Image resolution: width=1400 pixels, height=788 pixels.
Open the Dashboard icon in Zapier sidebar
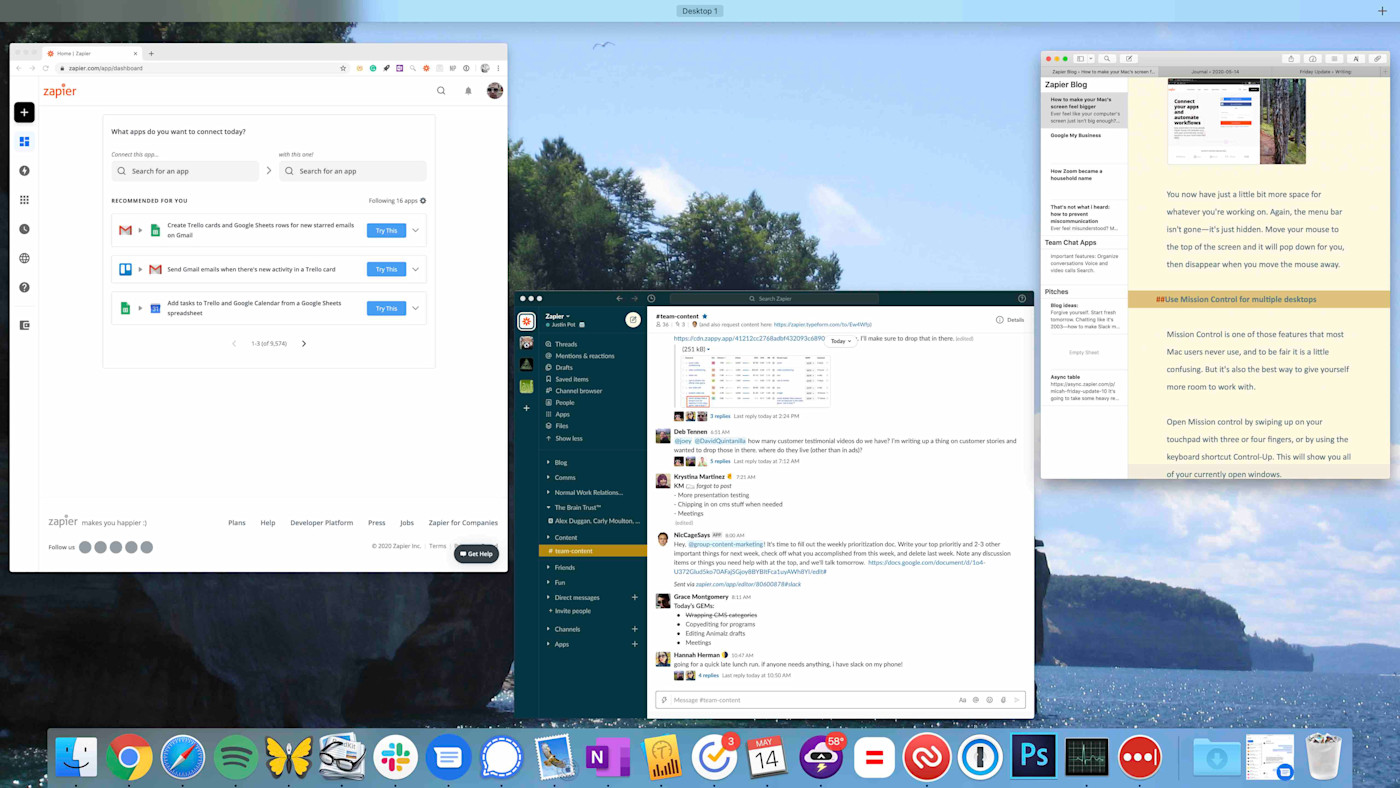click(x=24, y=142)
